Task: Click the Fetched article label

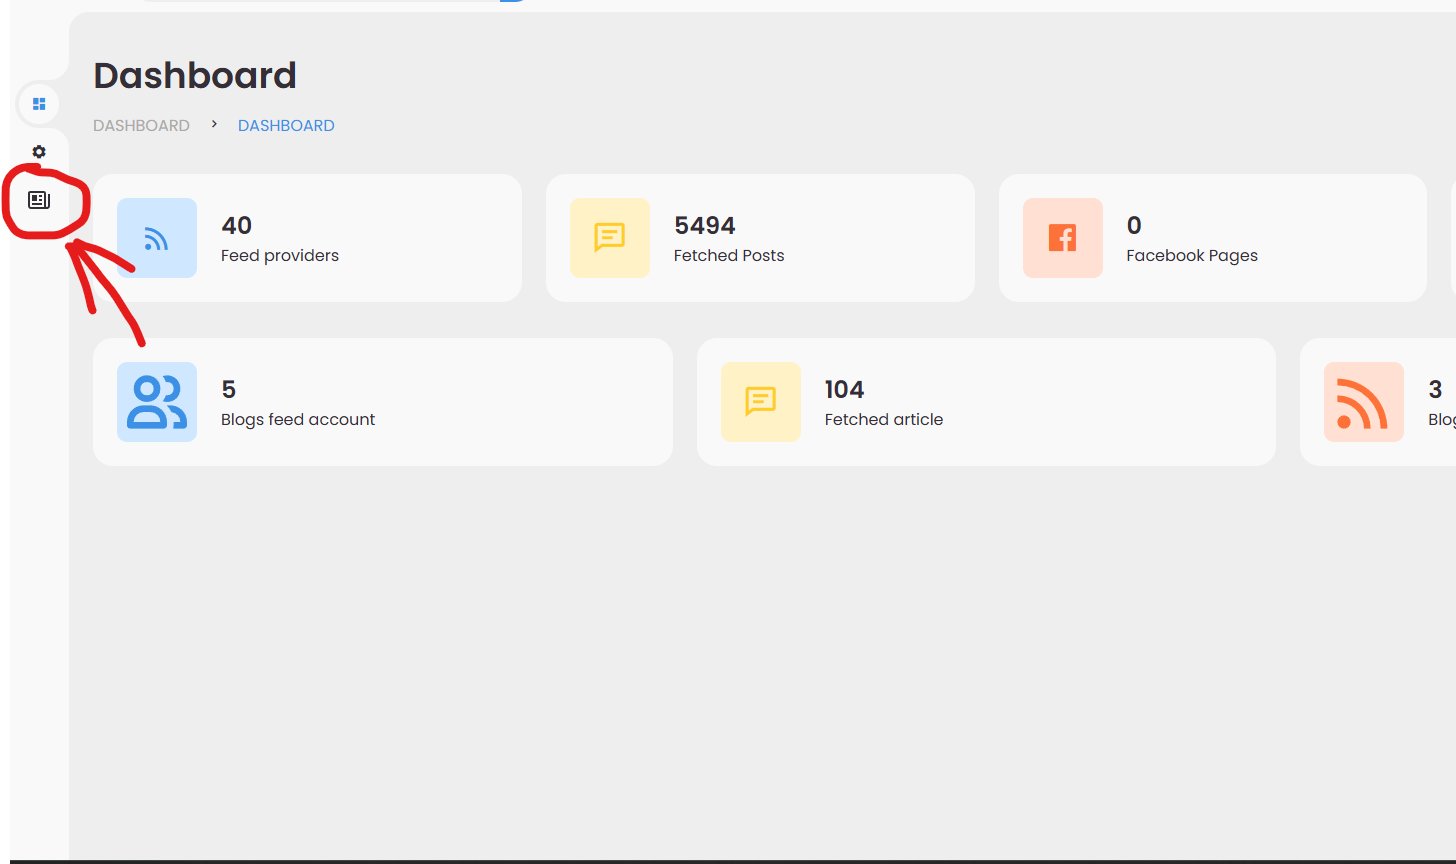Action: (884, 420)
